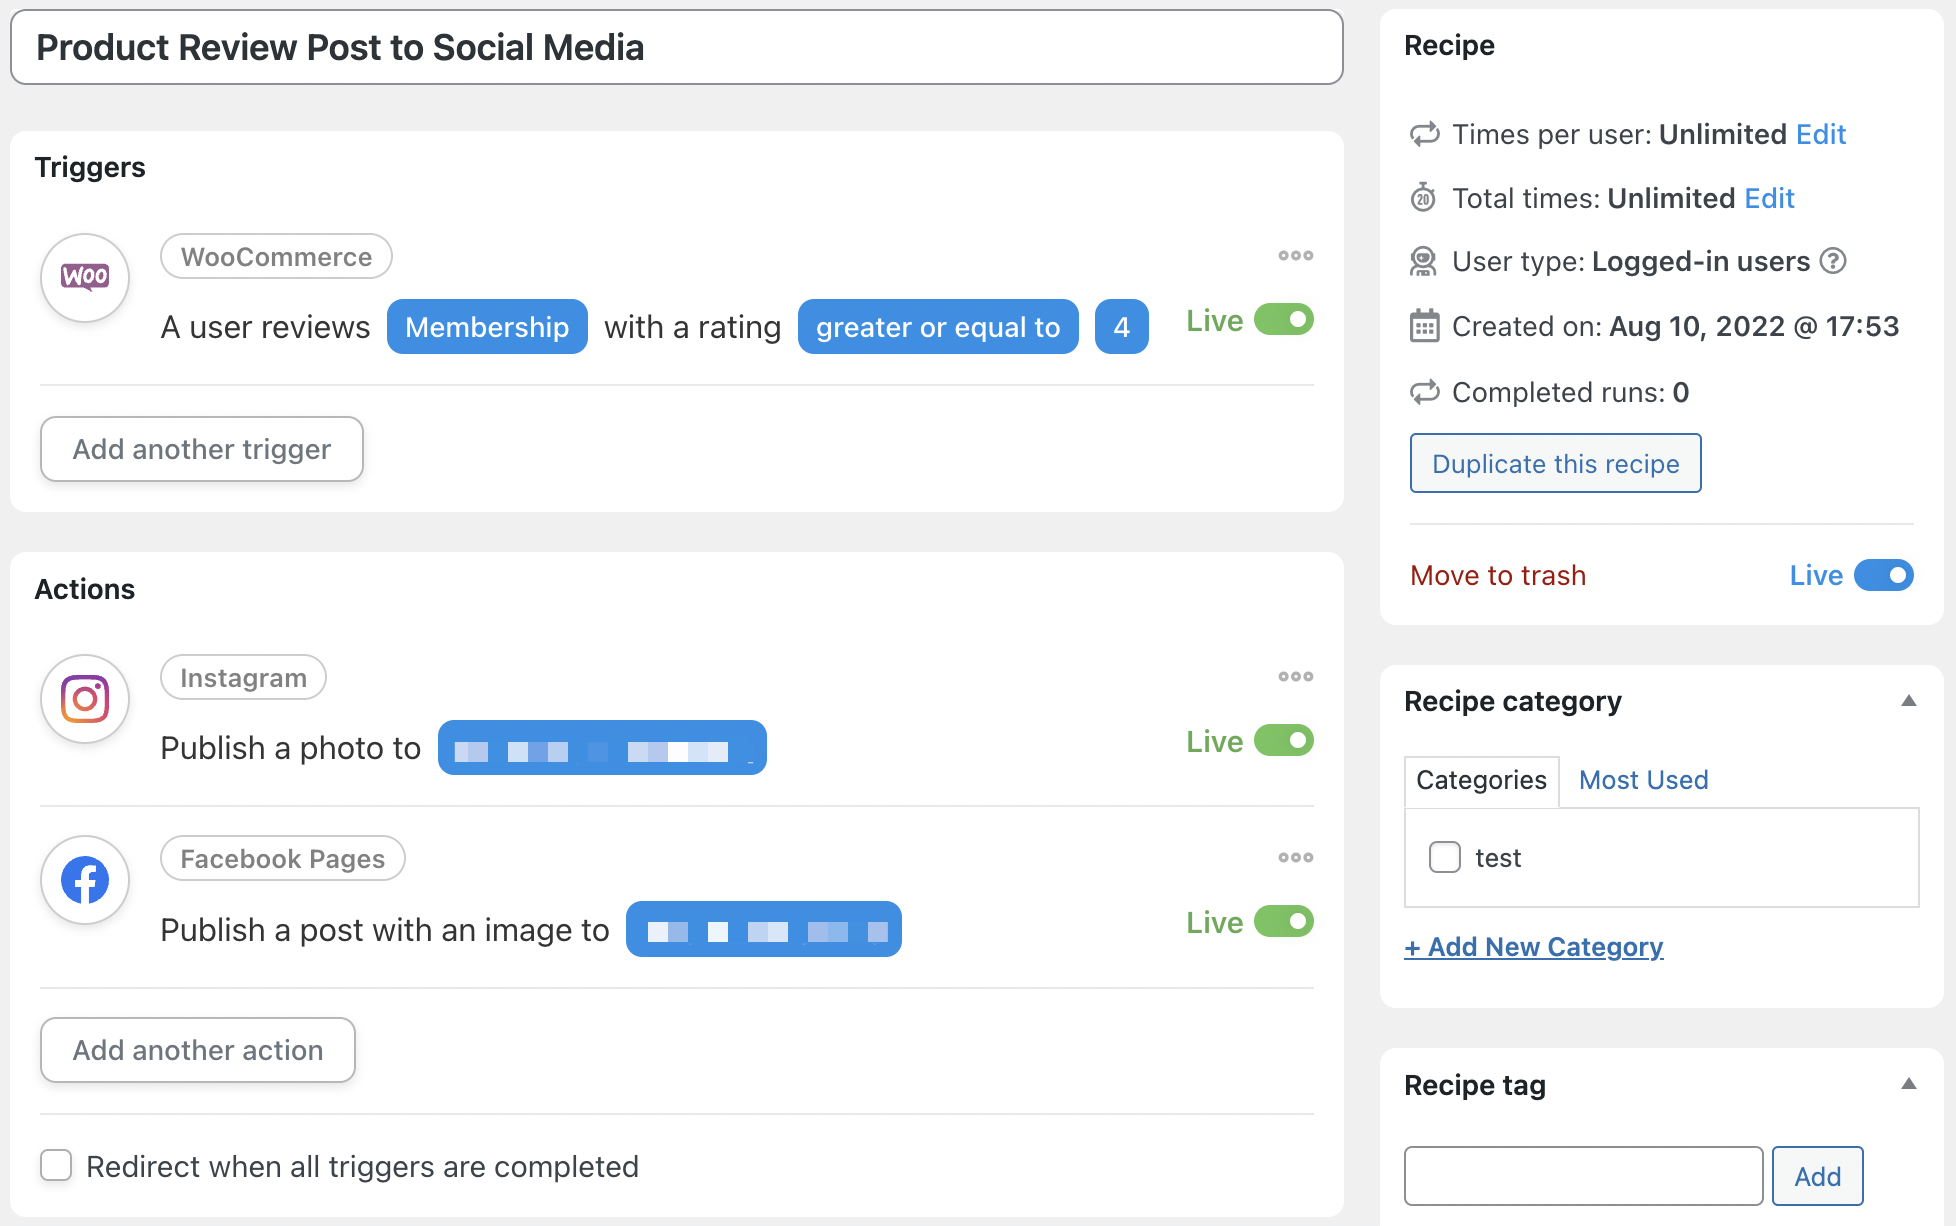Enable Redirect when all triggers are completed
The image size is (1956, 1226).
56,1165
